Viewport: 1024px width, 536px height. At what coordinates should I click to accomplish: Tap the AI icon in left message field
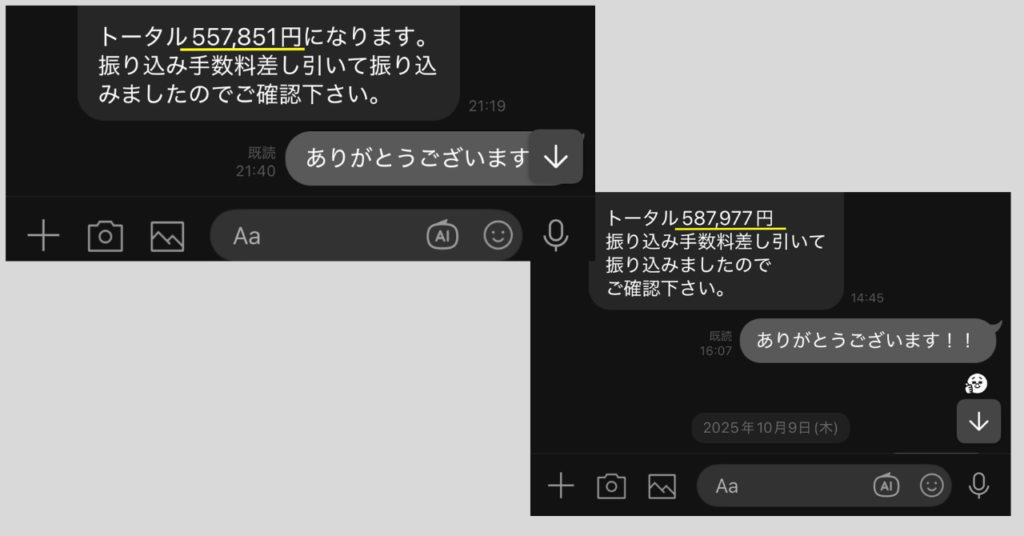(443, 236)
